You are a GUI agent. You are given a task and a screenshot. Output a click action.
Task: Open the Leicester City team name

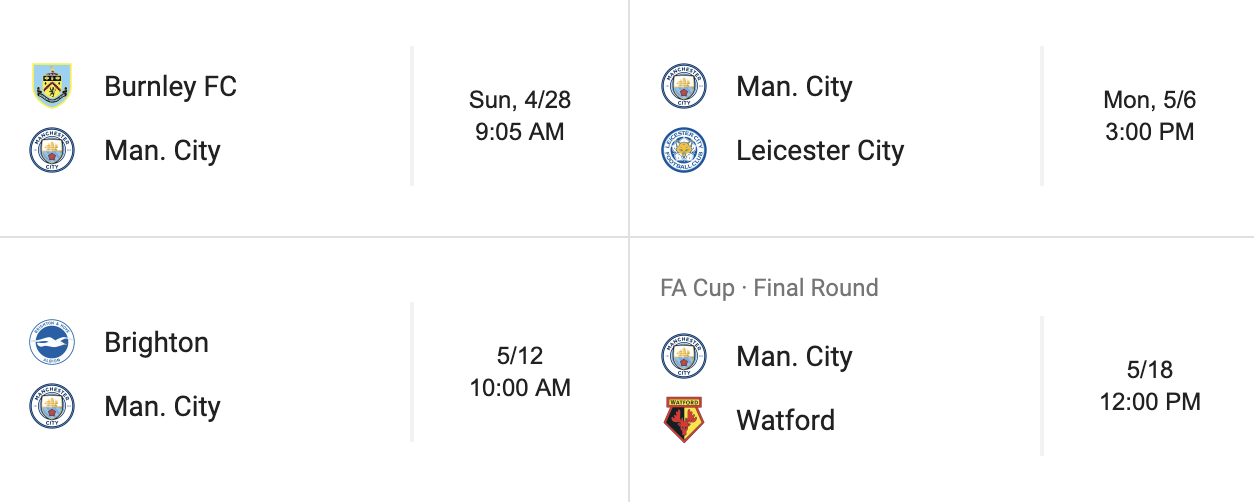[820, 151]
